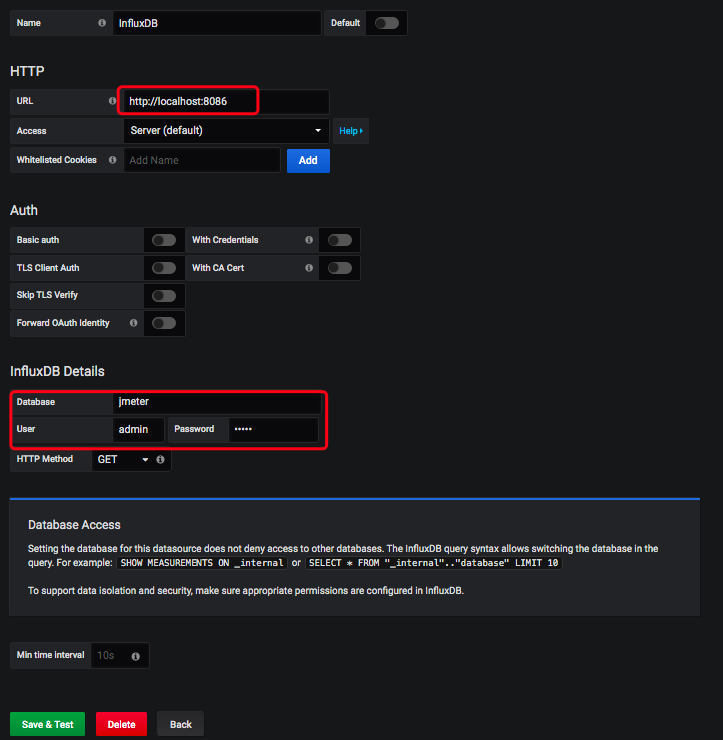Enable the Skip TLS Verify toggle
This screenshot has width=723, height=740.
click(x=164, y=296)
